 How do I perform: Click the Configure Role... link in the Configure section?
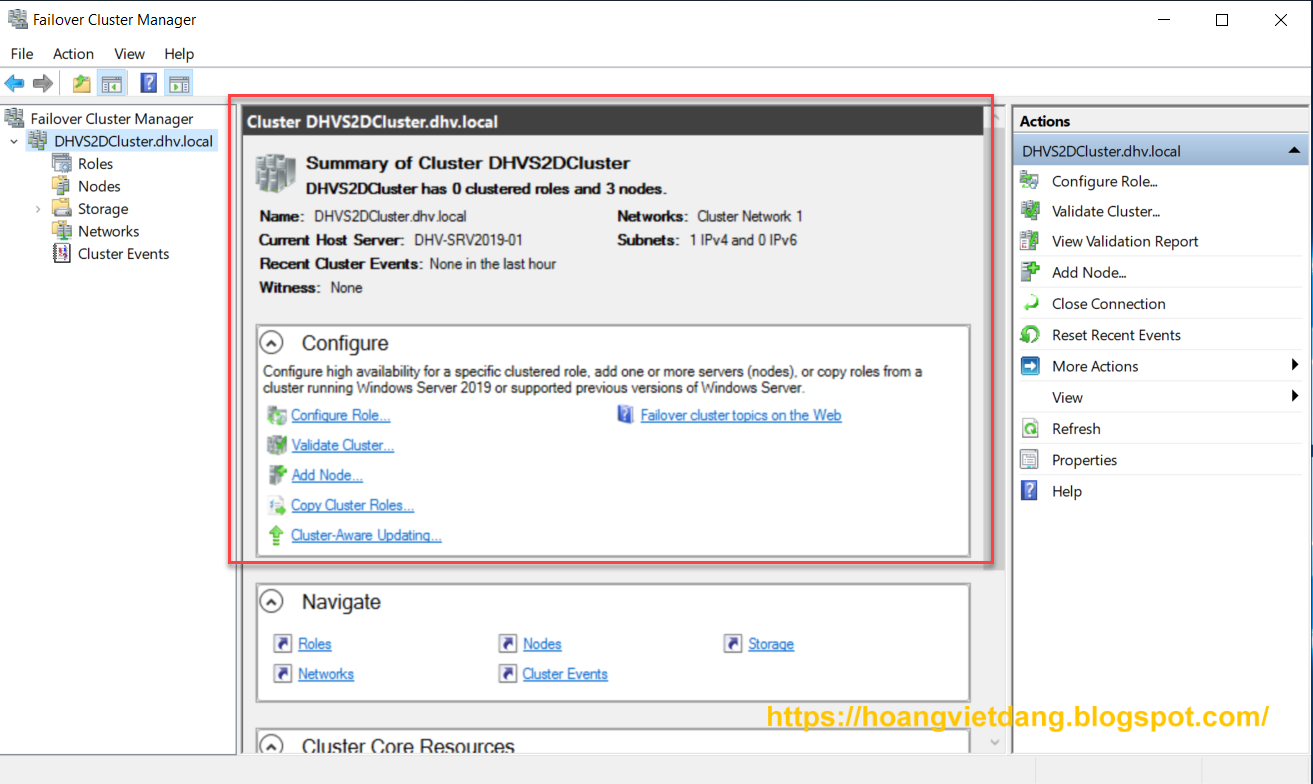point(340,415)
